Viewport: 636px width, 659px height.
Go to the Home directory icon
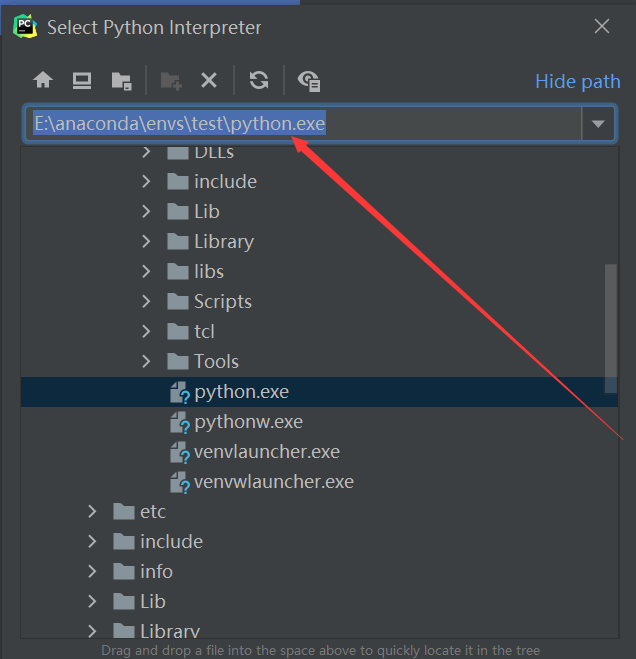click(43, 80)
